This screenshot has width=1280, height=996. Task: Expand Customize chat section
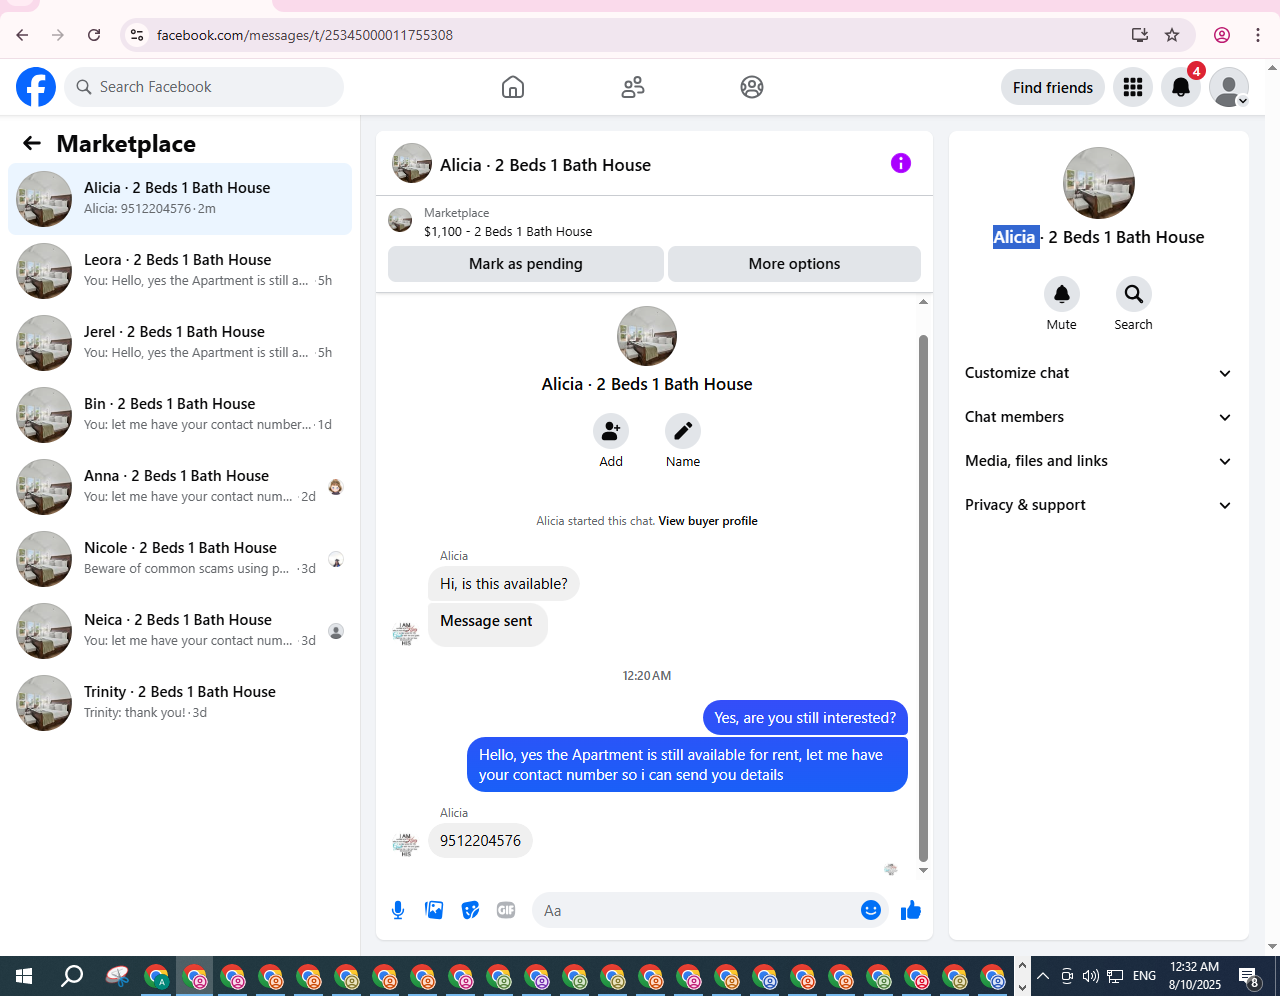click(x=1098, y=373)
